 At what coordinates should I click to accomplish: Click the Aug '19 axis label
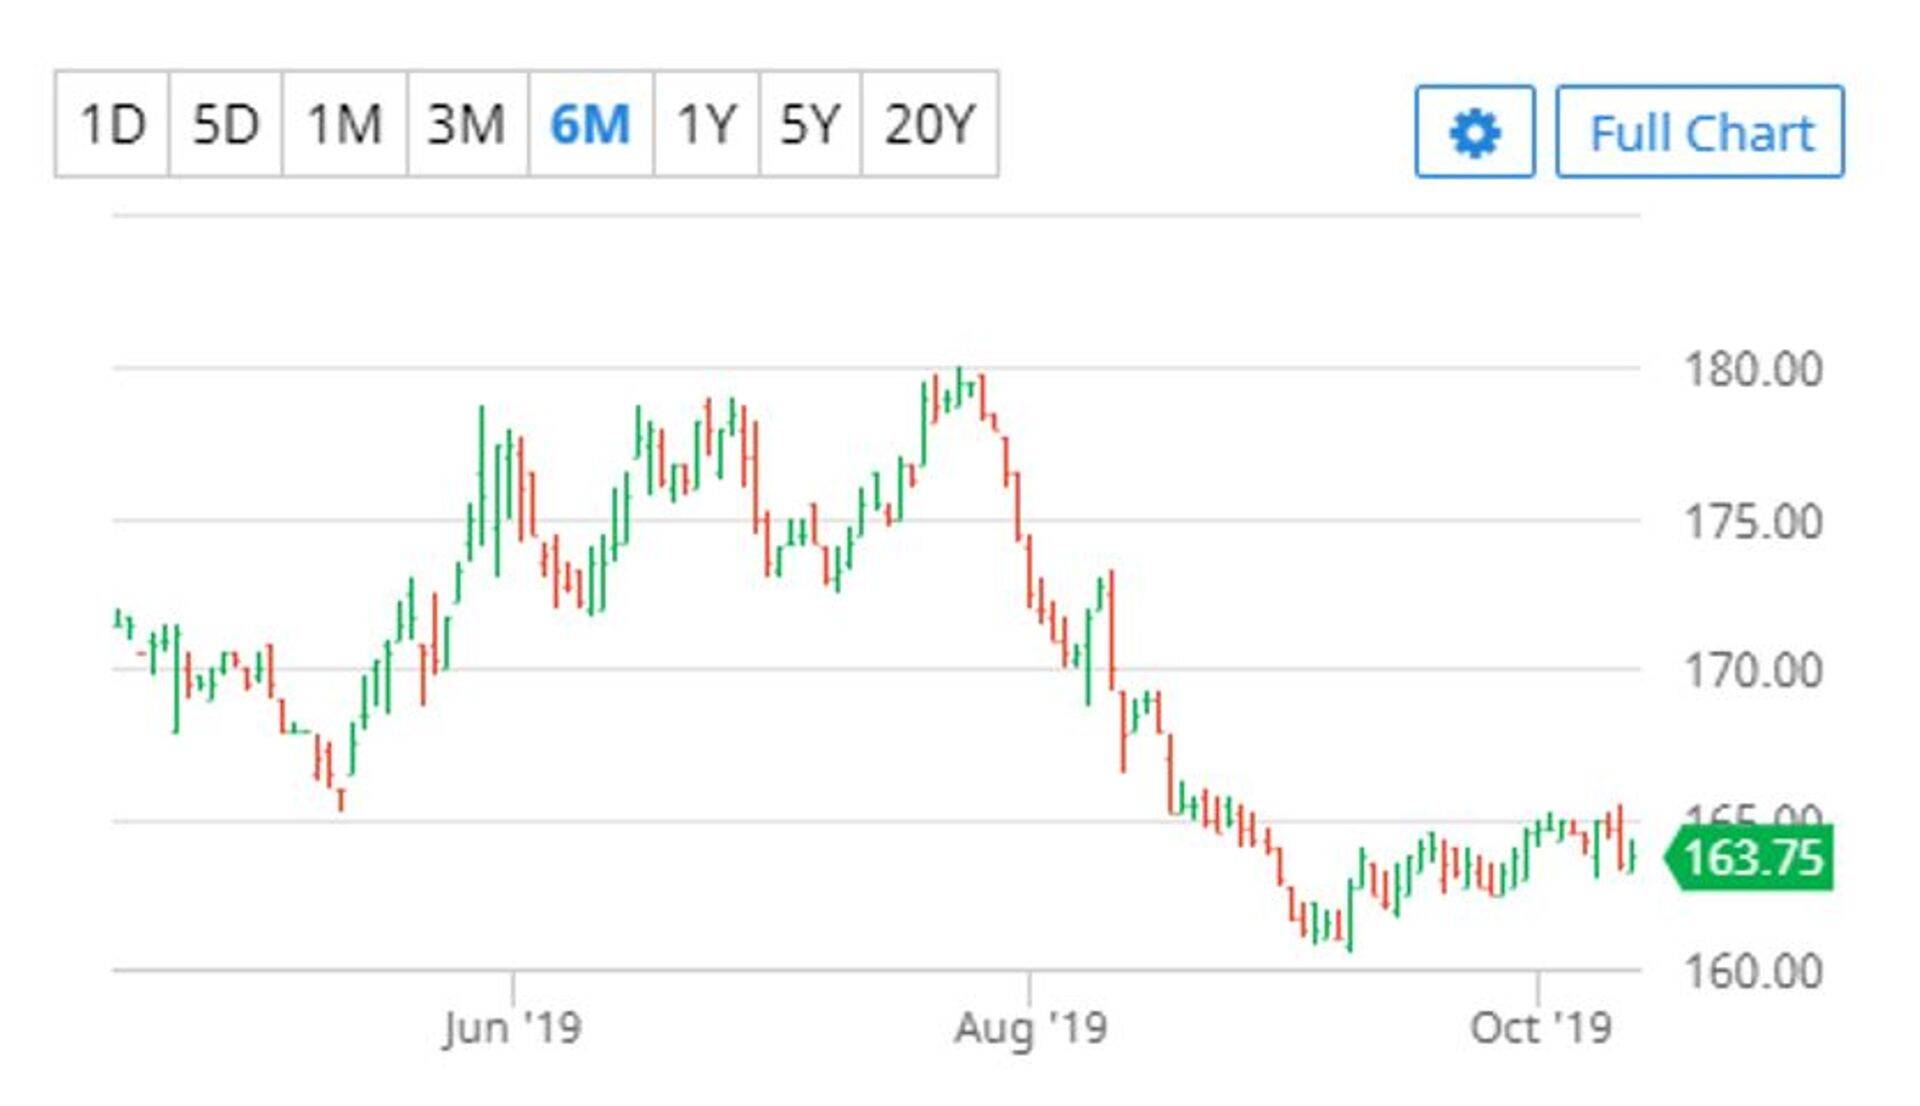pyautogui.click(x=1030, y=1028)
